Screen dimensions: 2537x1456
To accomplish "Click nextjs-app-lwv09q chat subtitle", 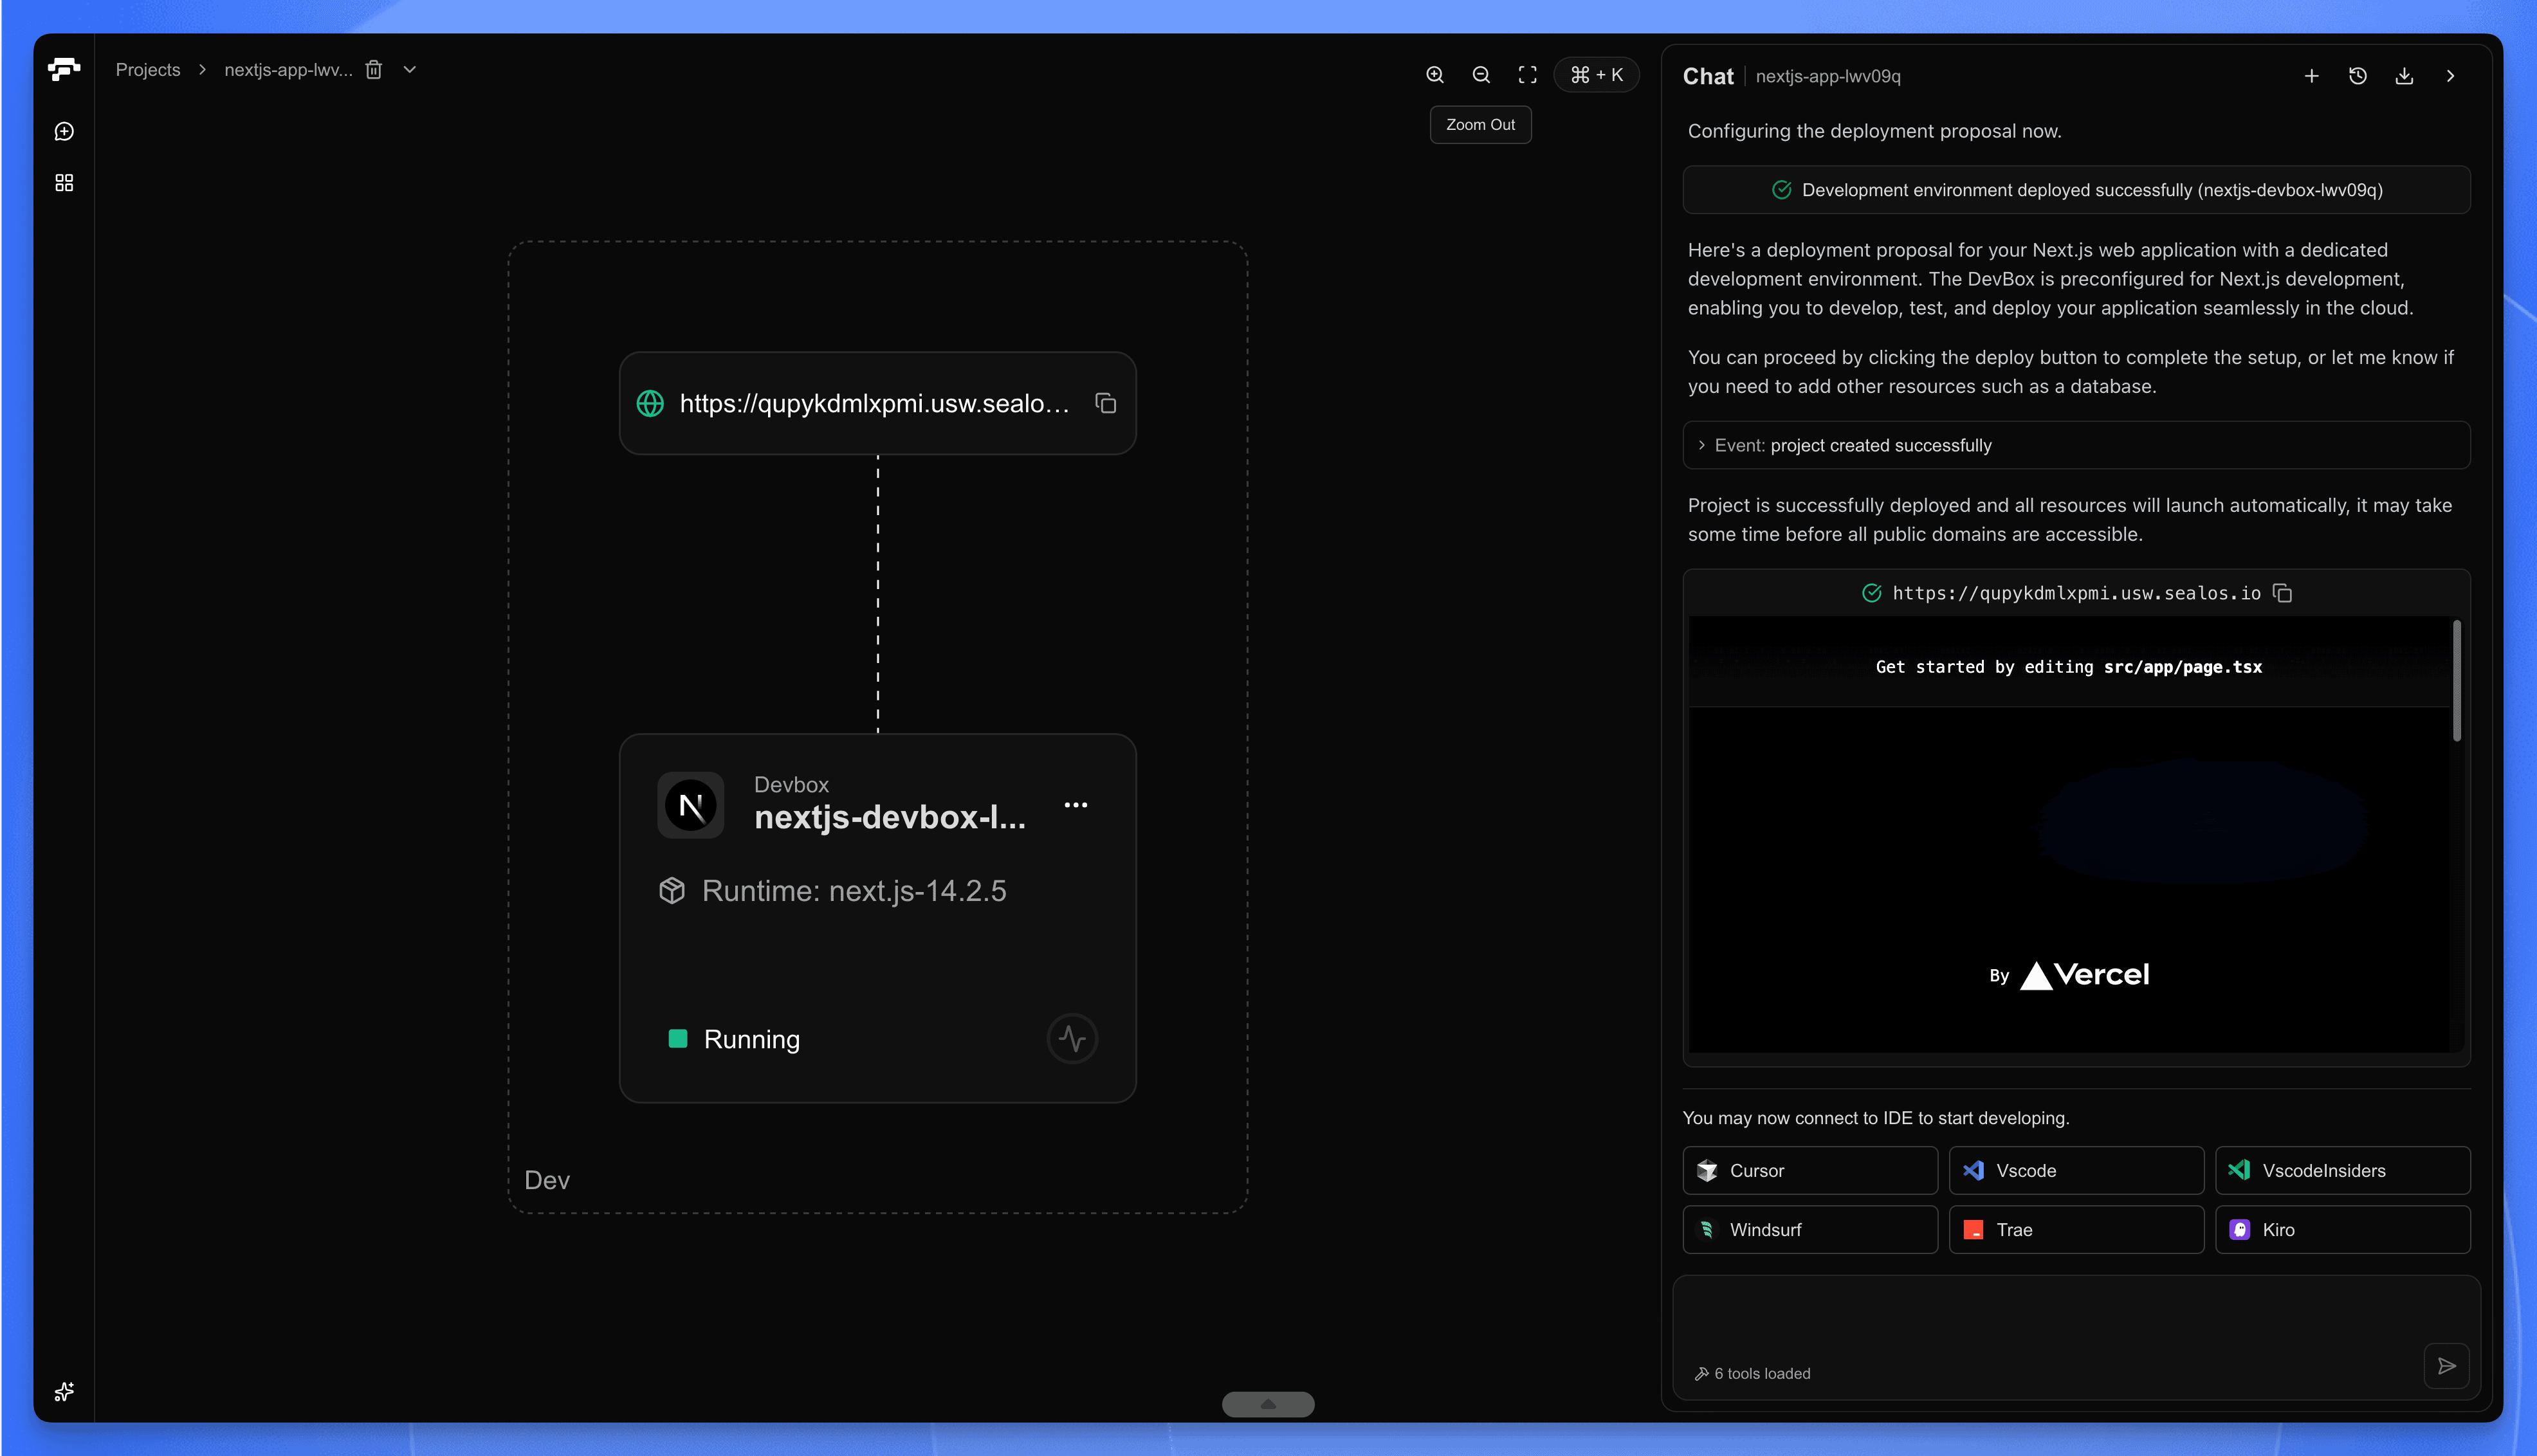I will [1828, 76].
